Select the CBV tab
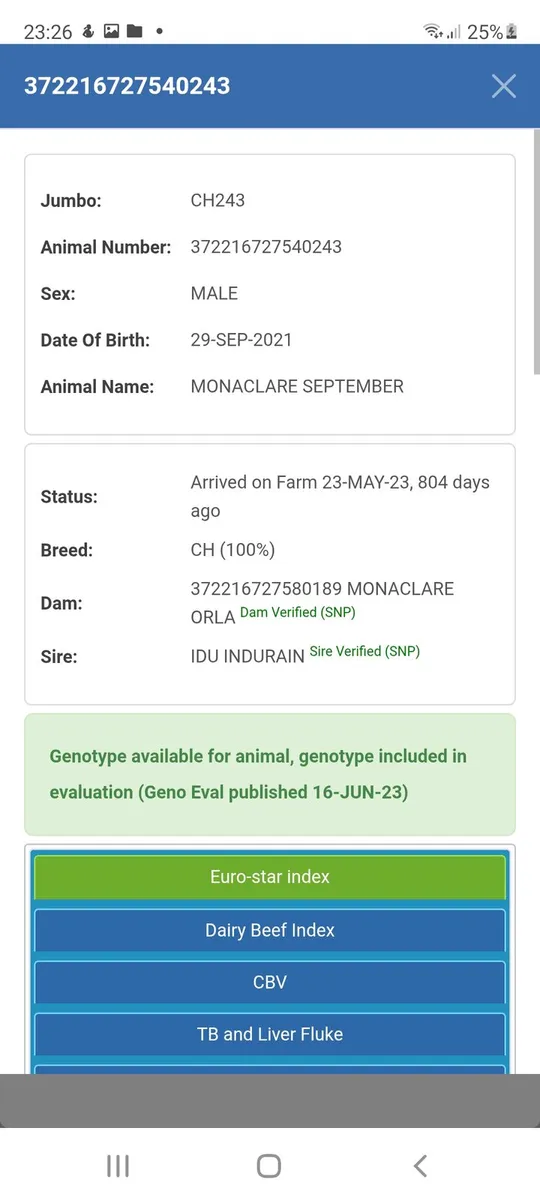This screenshot has width=540, height=1200. coord(270,982)
